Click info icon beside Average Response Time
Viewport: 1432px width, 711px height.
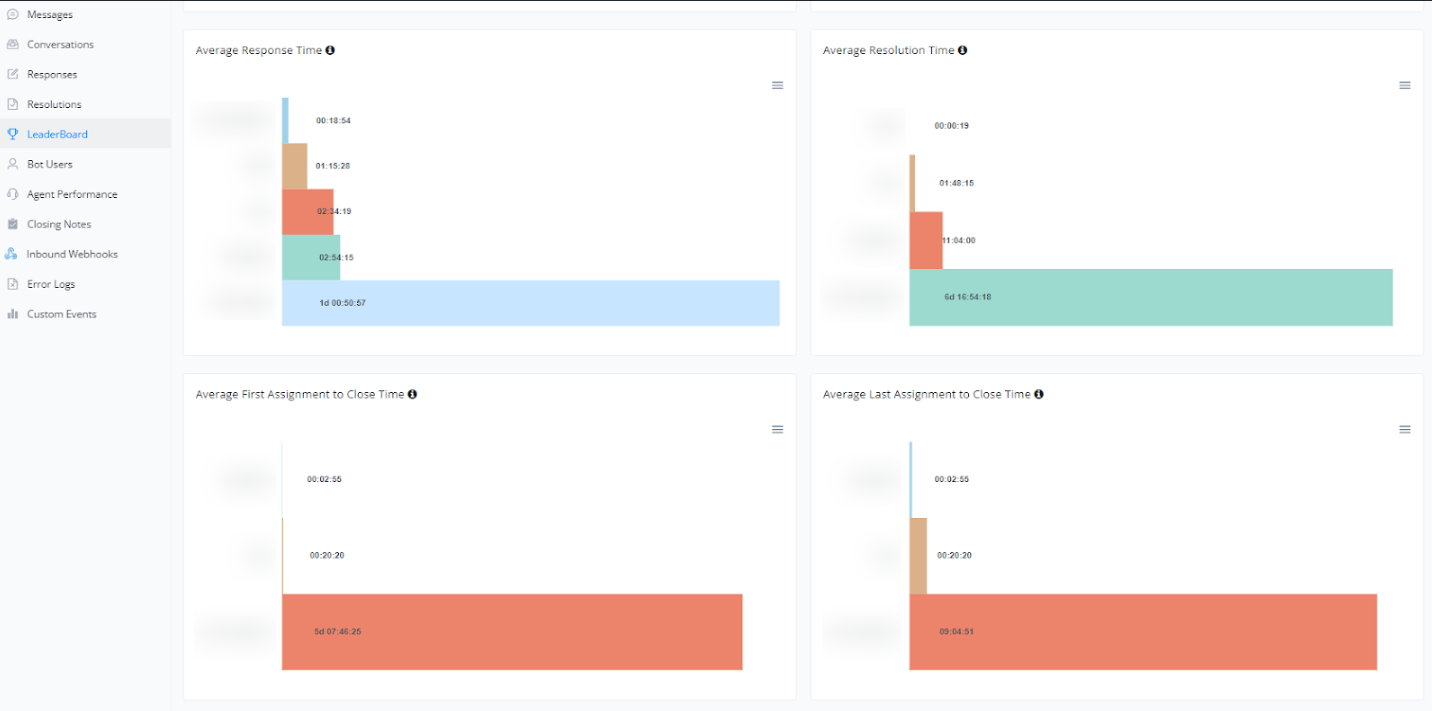click(330, 50)
